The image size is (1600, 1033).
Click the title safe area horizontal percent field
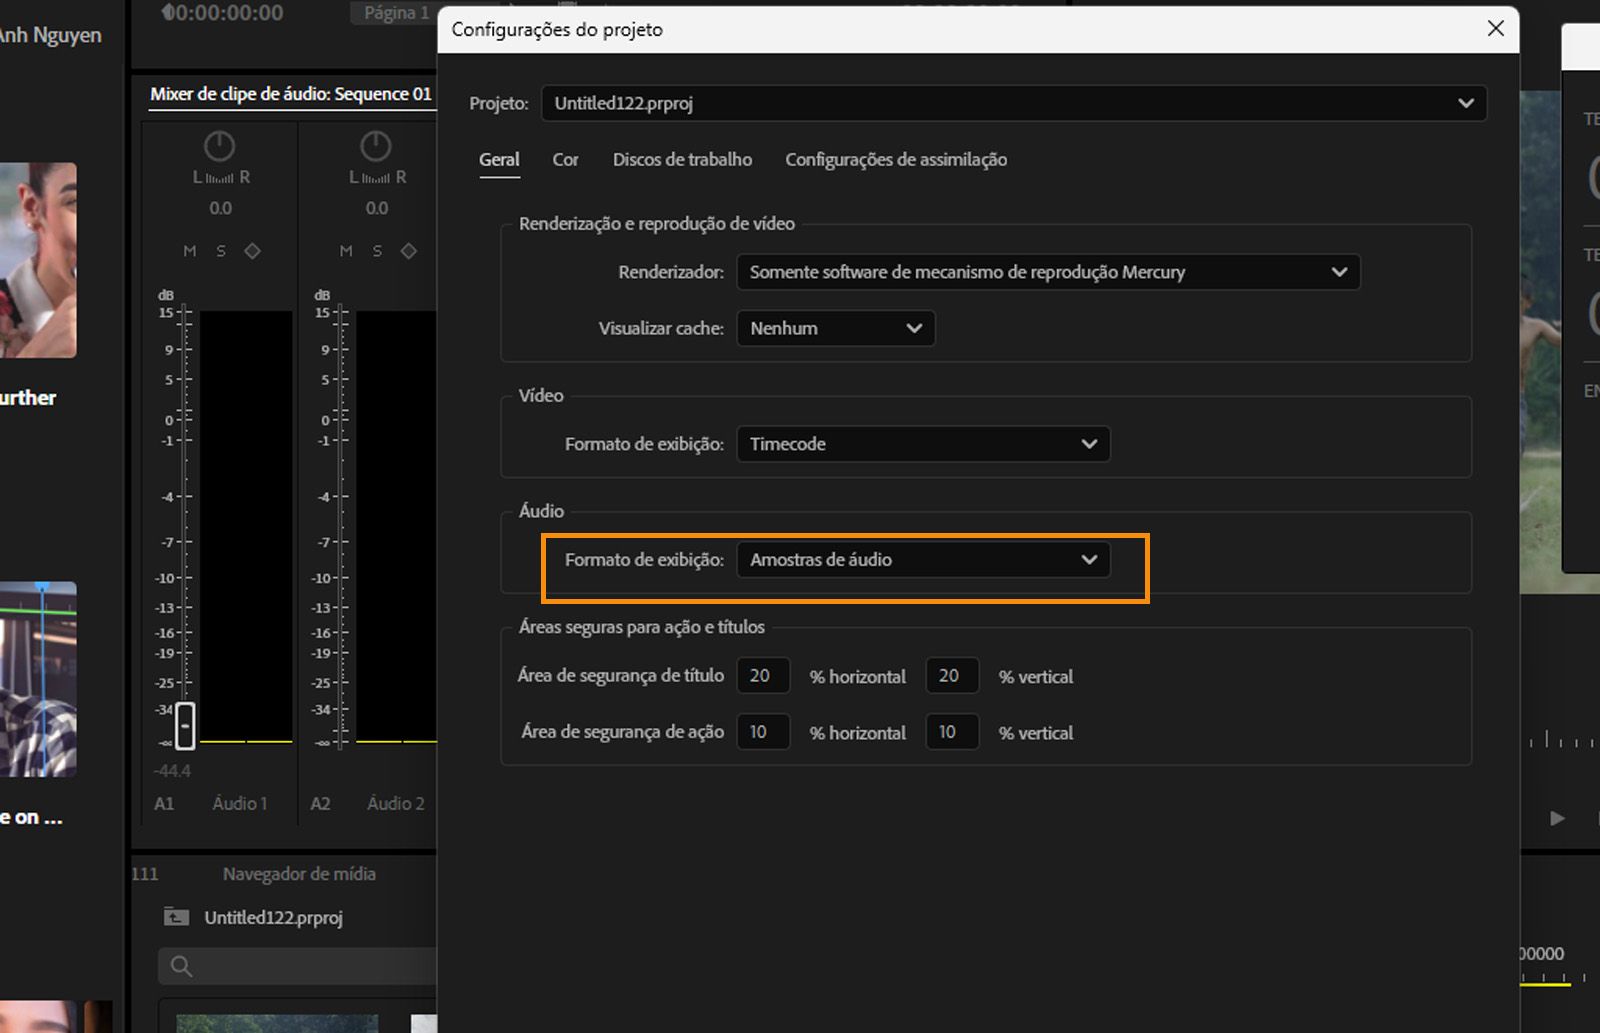pyautogui.click(x=762, y=676)
